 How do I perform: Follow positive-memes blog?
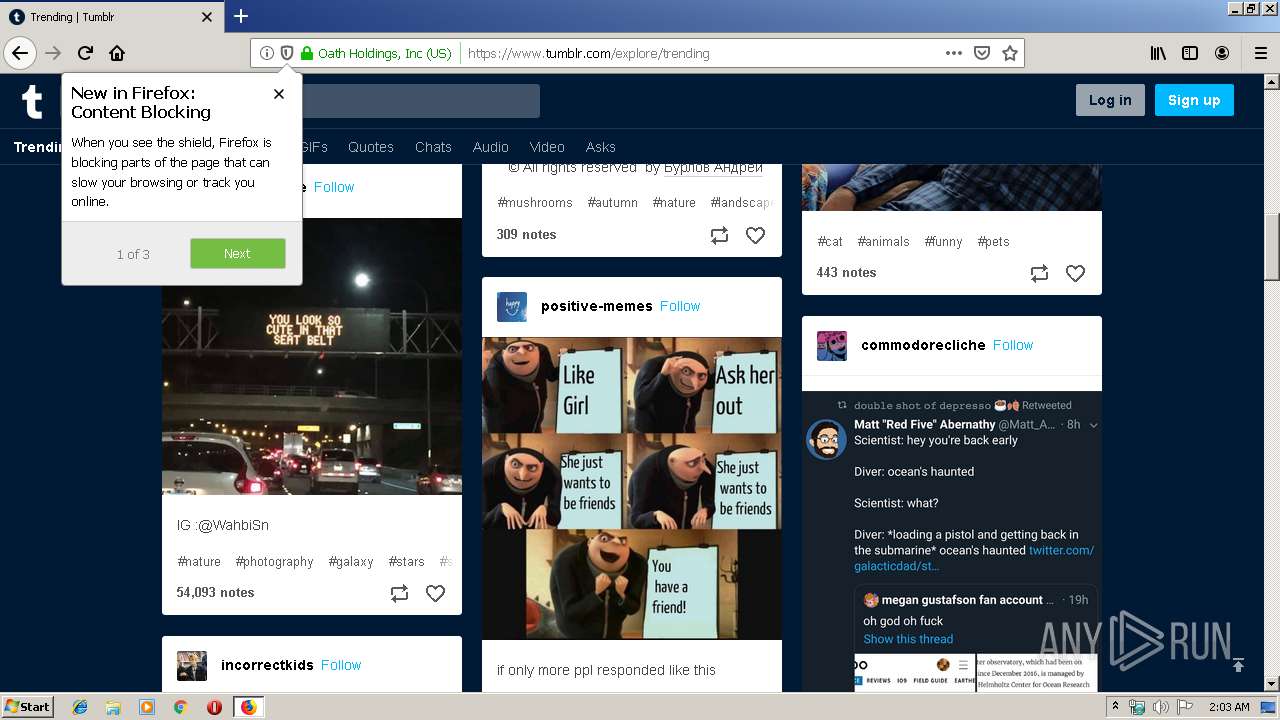pyautogui.click(x=680, y=306)
